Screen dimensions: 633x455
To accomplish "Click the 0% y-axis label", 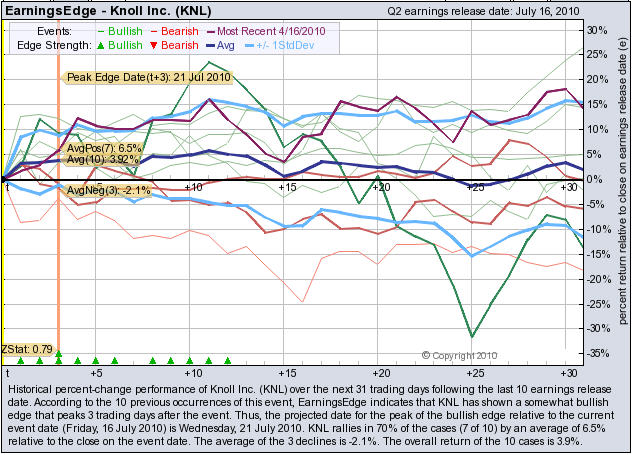I will click(594, 179).
